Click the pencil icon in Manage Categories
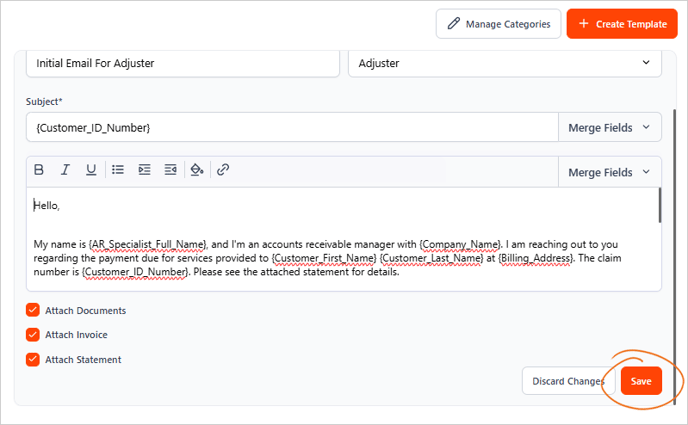 click(x=454, y=24)
